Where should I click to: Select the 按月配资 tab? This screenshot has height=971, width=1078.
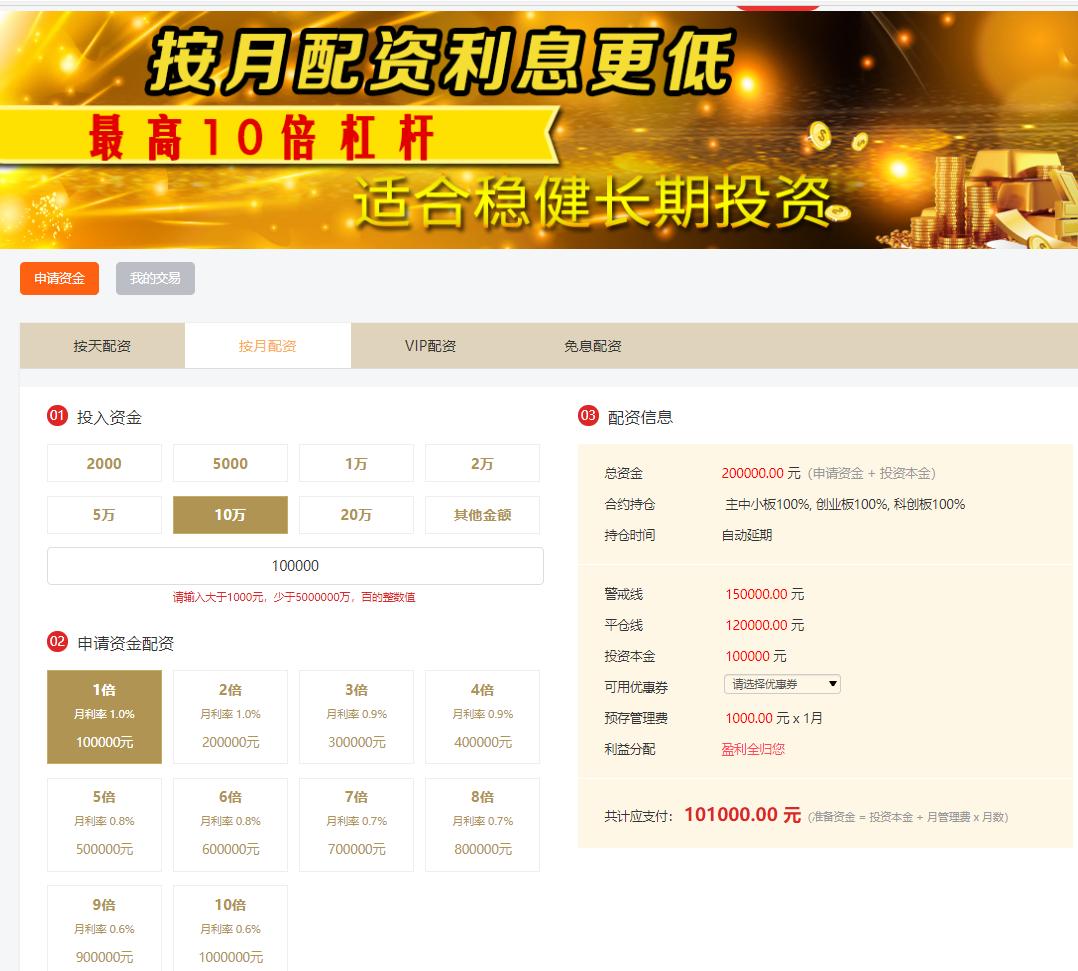coord(267,345)
